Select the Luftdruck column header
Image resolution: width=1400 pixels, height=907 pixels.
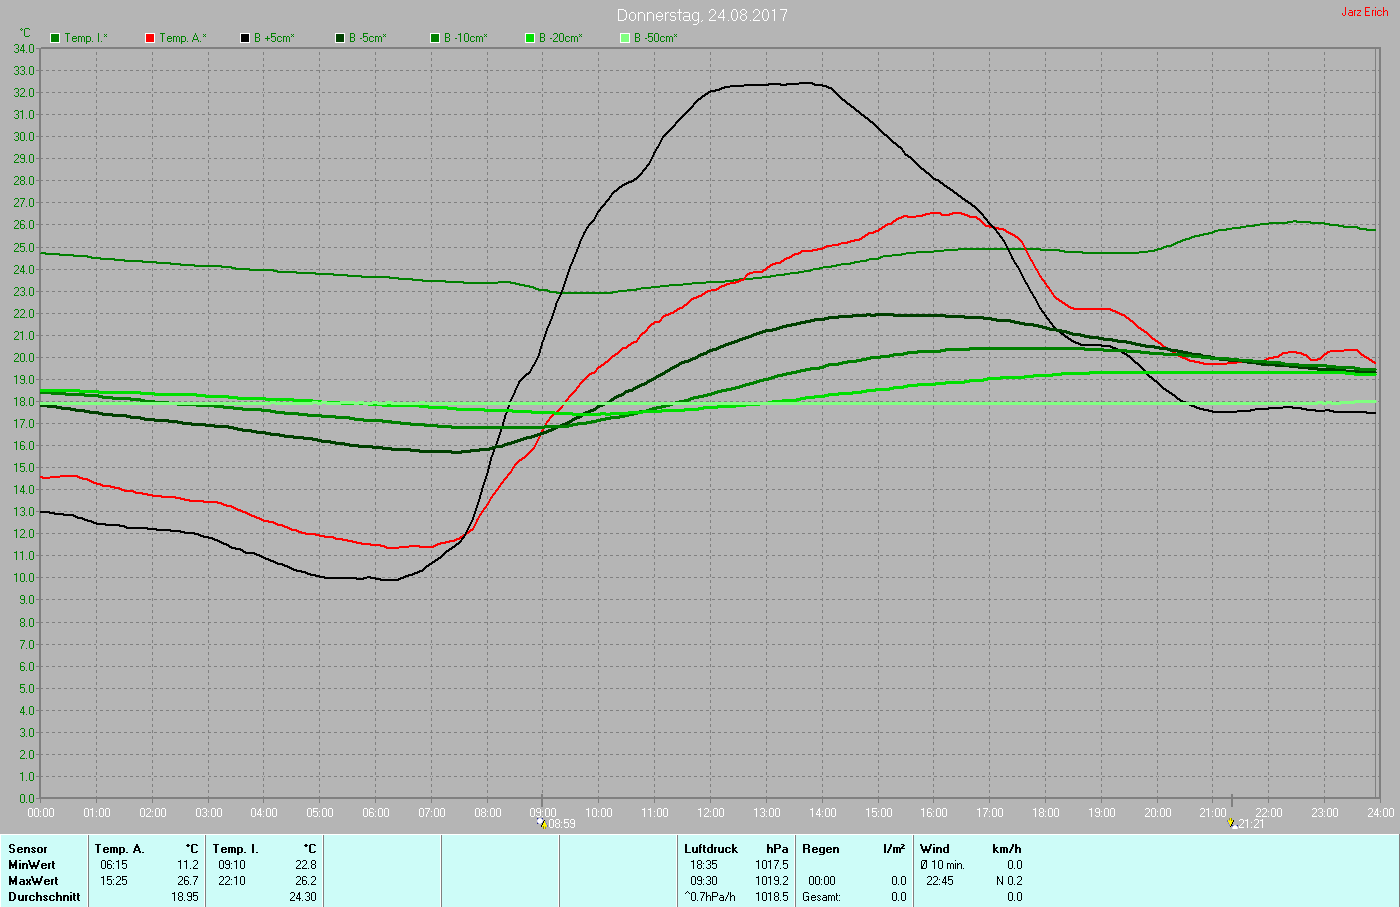[711, 849]
